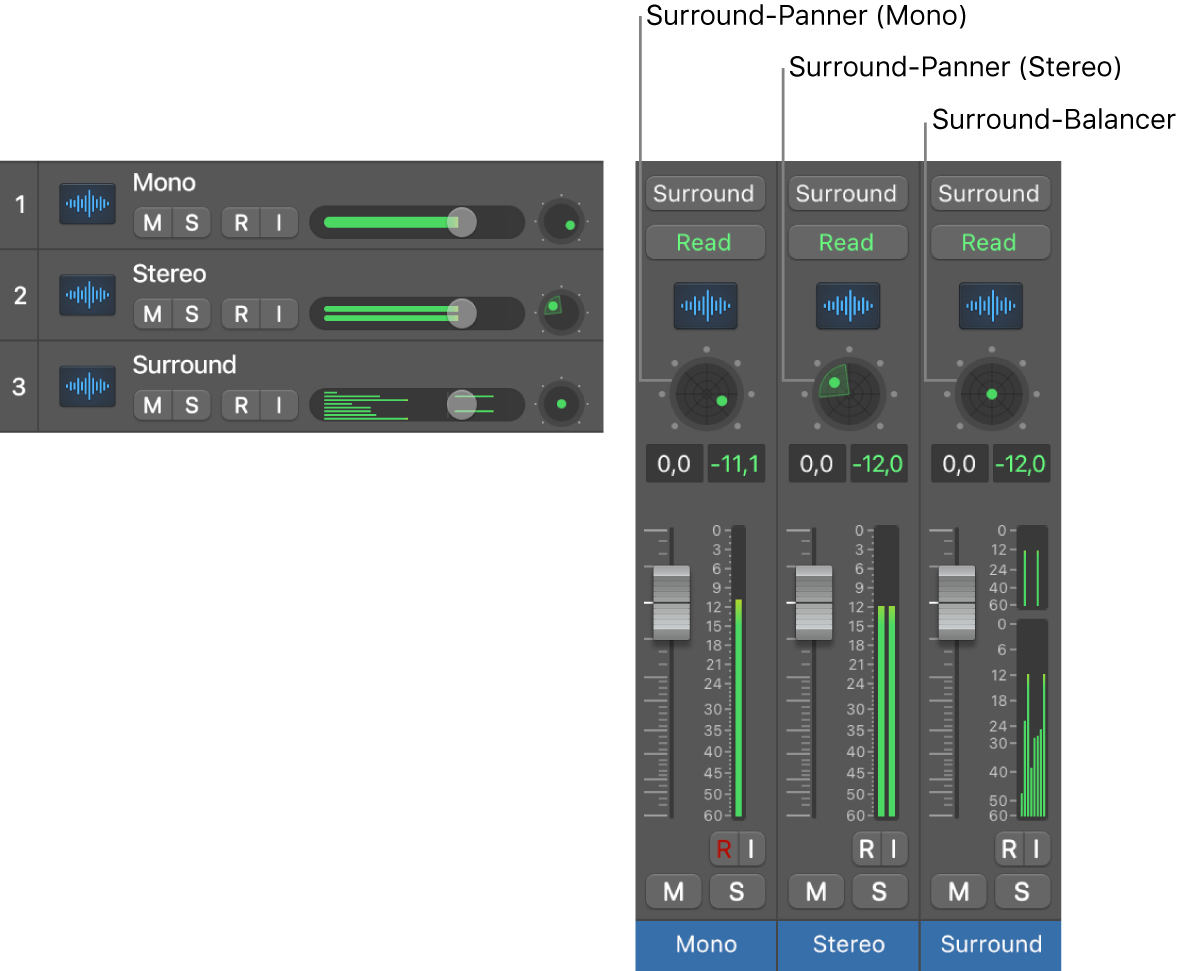Image resolution: width=1192 pixels, height=971 pixels.
Task: Click the volume slider on Stereo track header
Action: coord(417,313)
